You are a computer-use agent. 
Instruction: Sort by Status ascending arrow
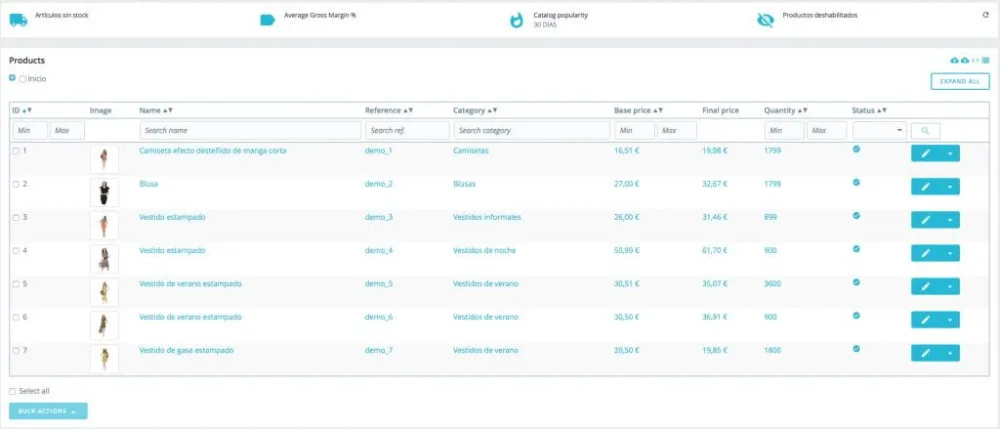coord(879,111)
